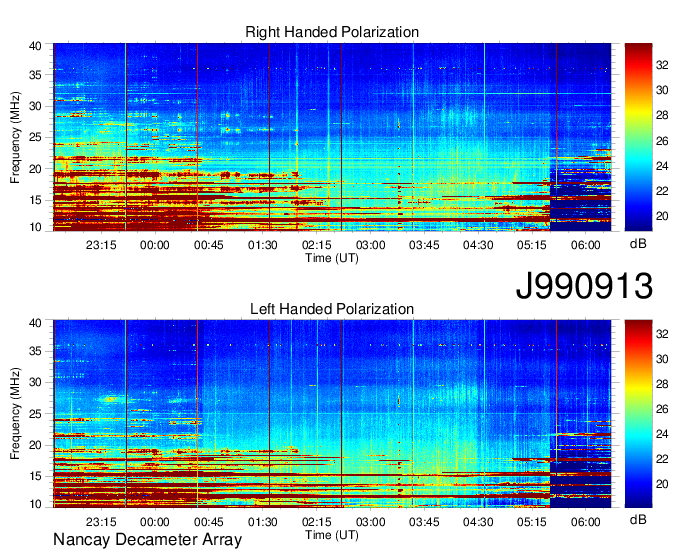The height and width of the screenshot is (552, 680).
Task: Click 35 MHz frequency tick on Right Handed plot
Action: (x=35, y=75)
